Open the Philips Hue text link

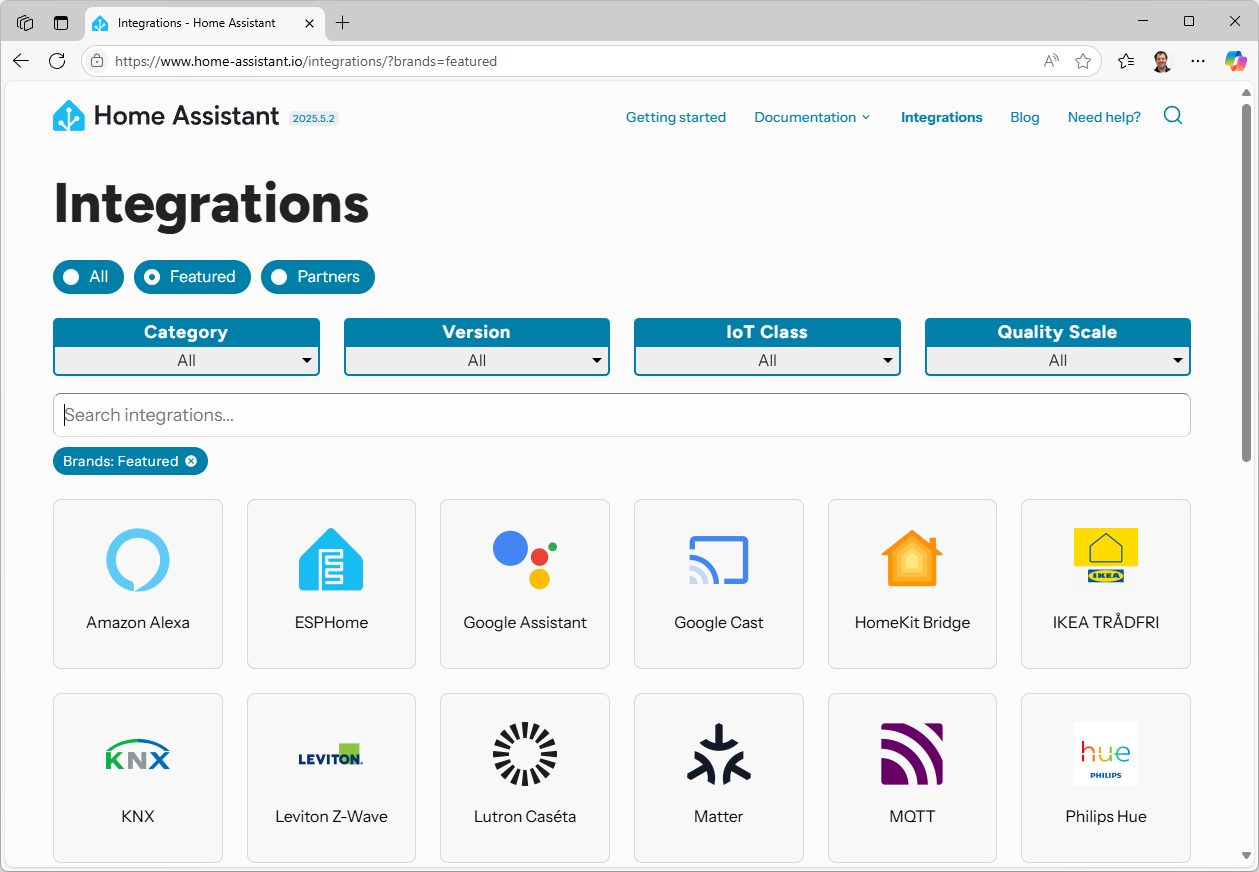[x=1106, y=816]
